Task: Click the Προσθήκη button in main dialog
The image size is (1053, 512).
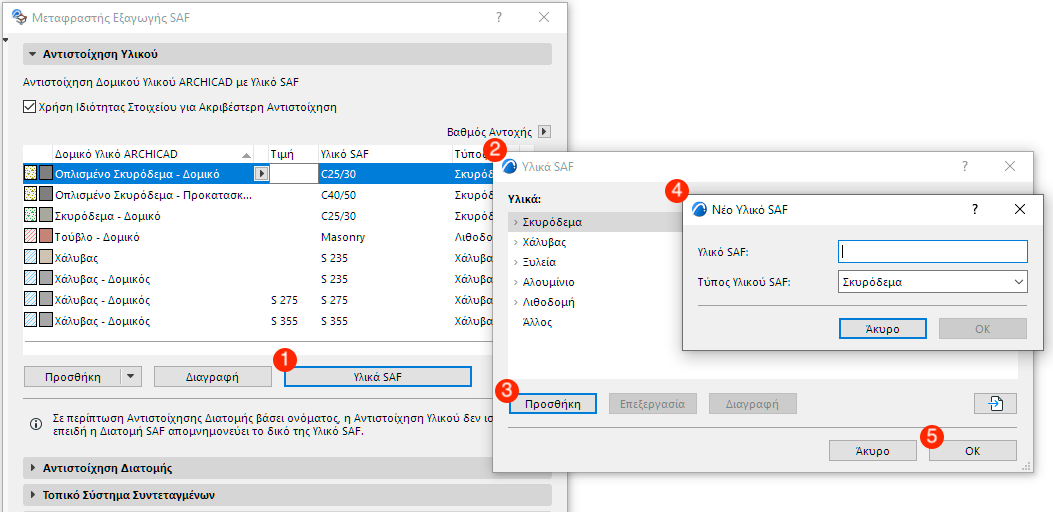Action: 73,377
